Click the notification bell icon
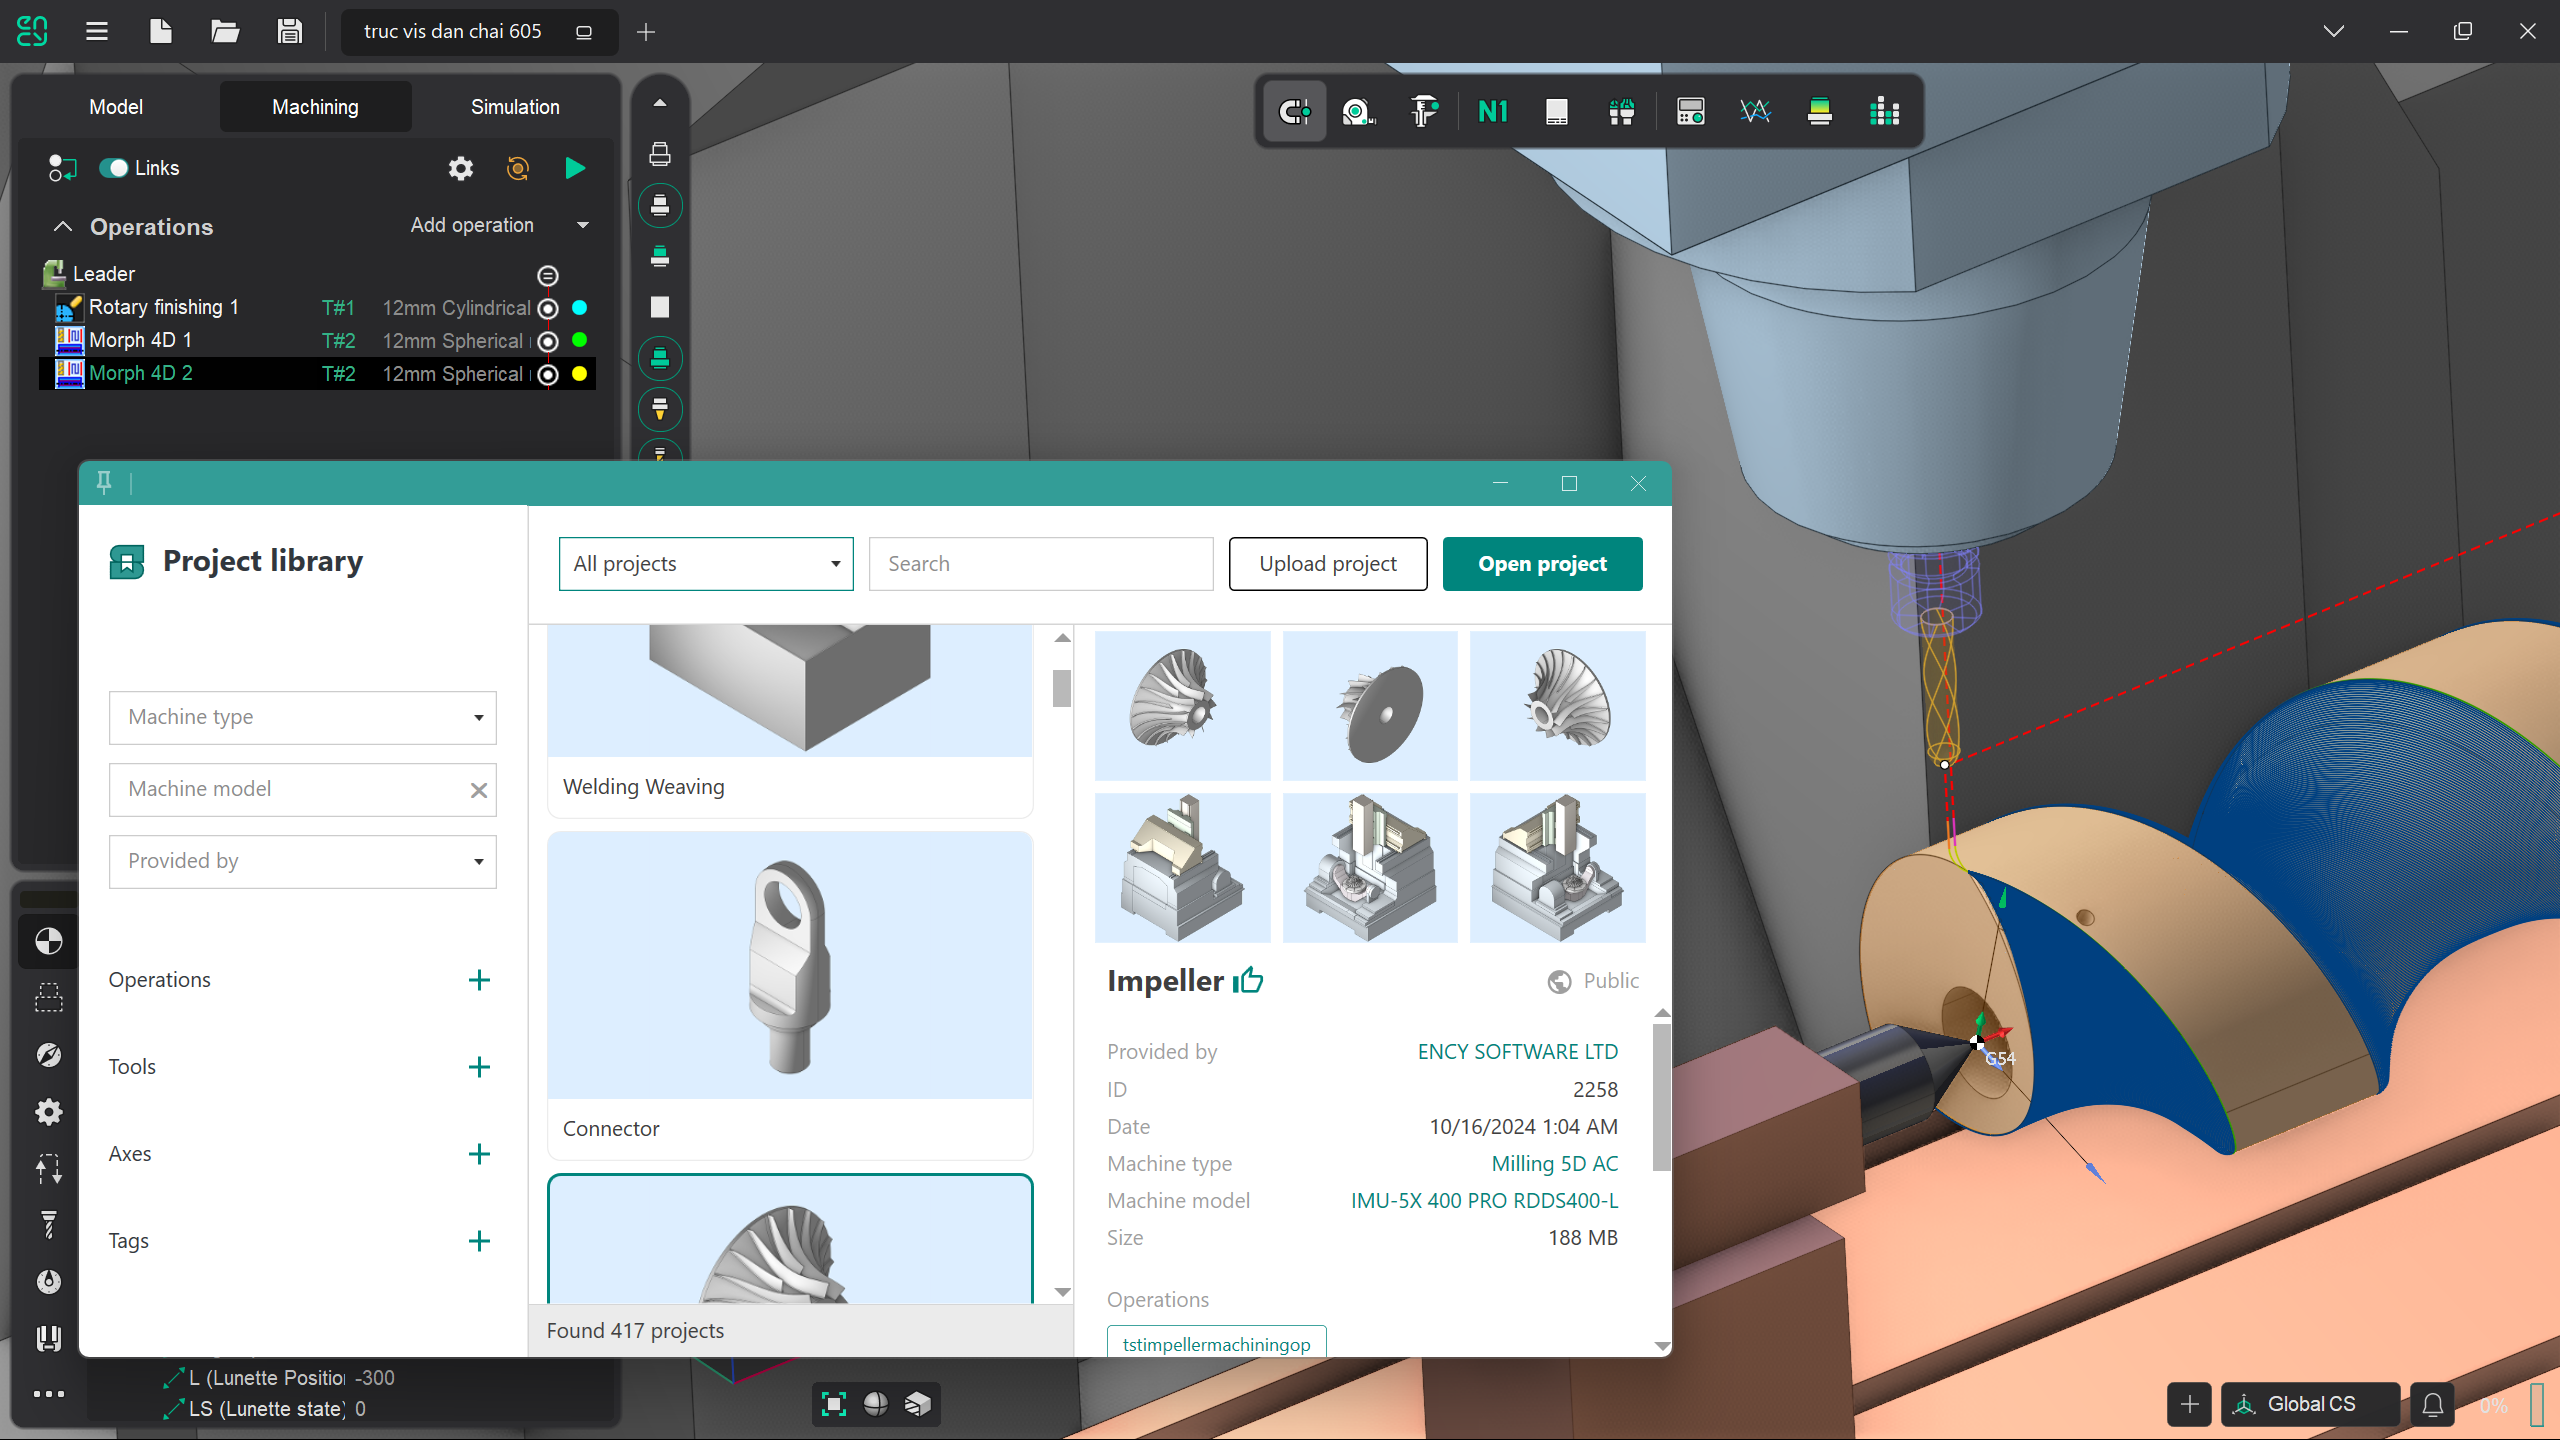The height and width of the screenshot is (1440, 2560). point(2433,1404)
